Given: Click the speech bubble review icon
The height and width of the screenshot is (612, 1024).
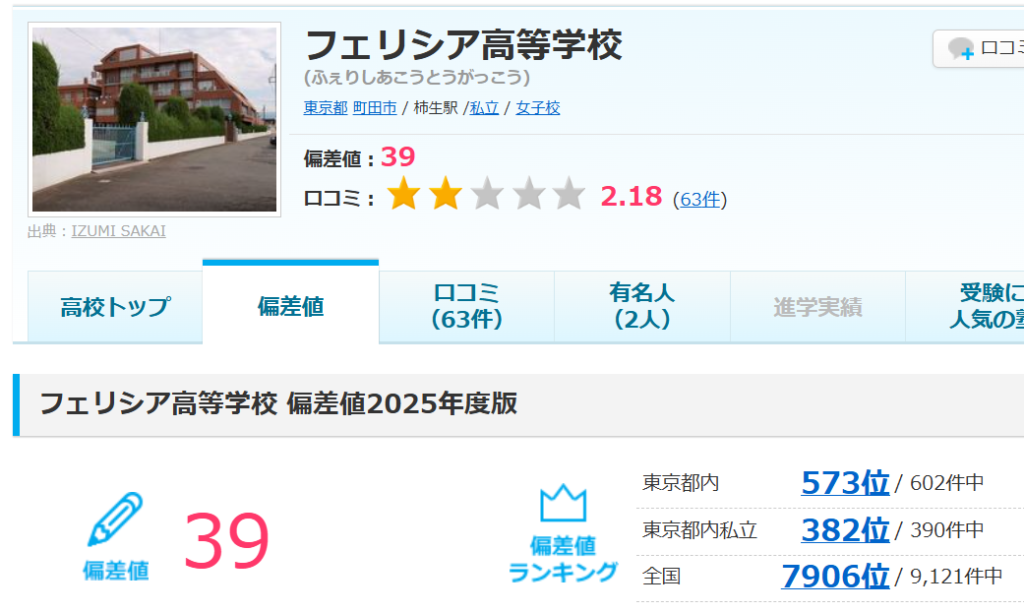Looking at the screenshot, I should pyautogui.click(x=961, y=48).
